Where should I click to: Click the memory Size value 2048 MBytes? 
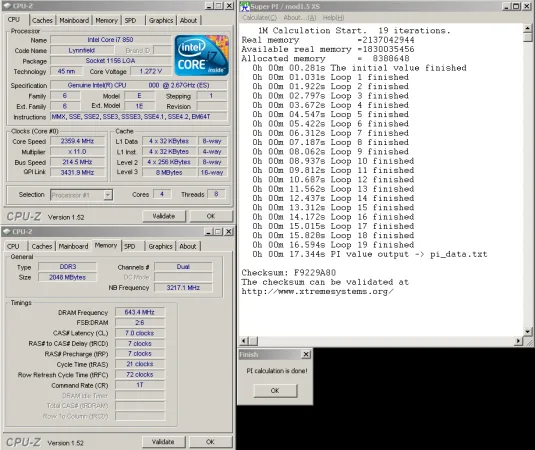(x=68, y=277)
